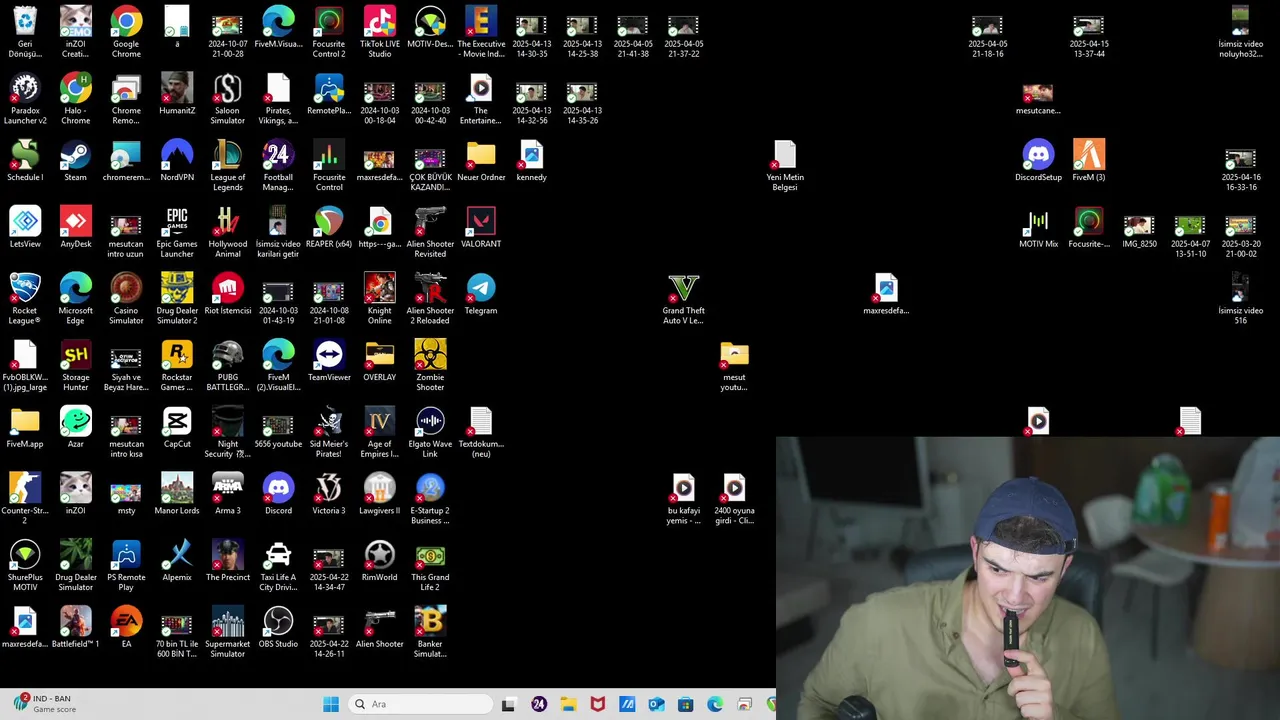
Task: Open the PS Remote Play shortcut
Action: (126, 565)
